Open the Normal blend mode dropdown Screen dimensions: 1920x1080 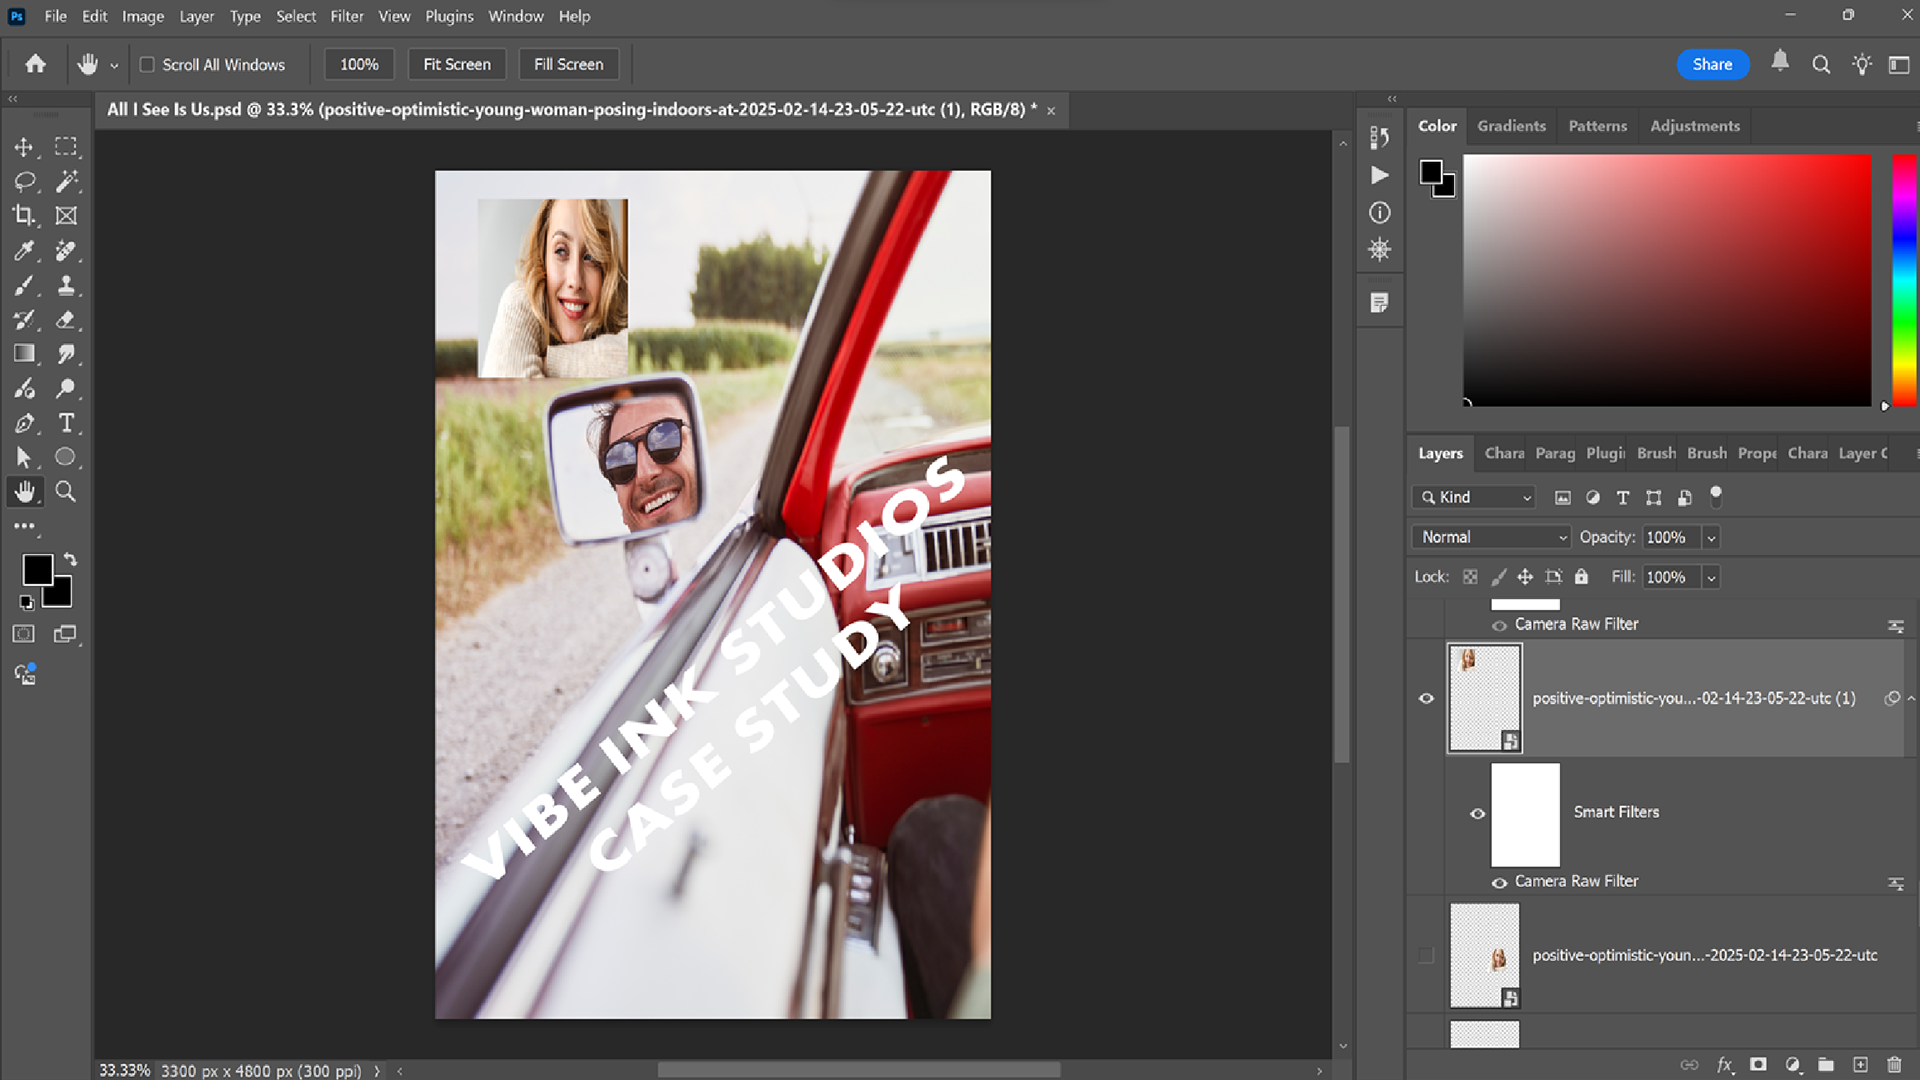[x=1490, y=537]
